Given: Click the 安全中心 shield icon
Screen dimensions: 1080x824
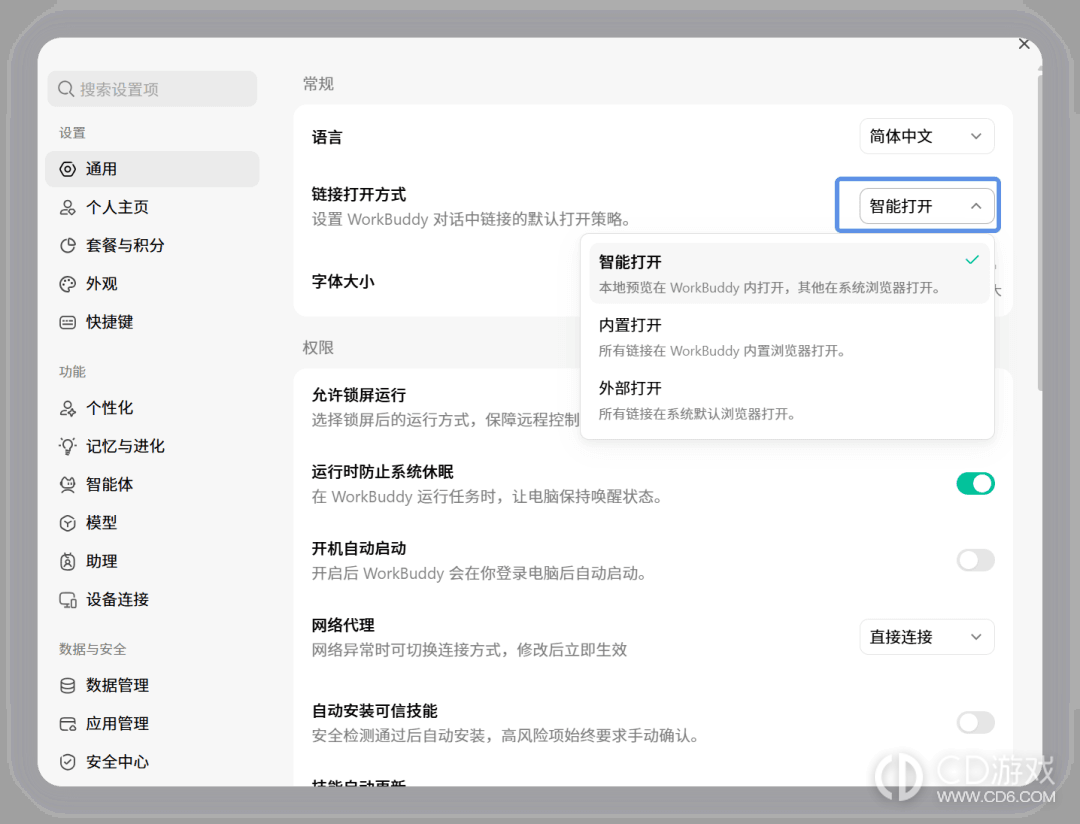Looking at the screenshot, I should click(x=68, y=762).
